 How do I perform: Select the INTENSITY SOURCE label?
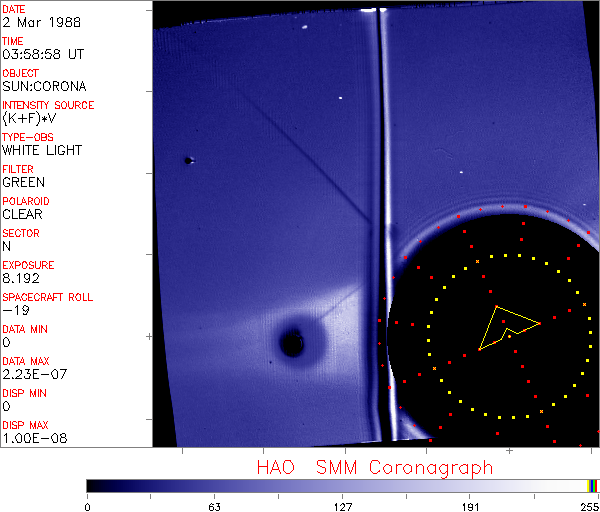pyautogui.click(x=48, y=105)
